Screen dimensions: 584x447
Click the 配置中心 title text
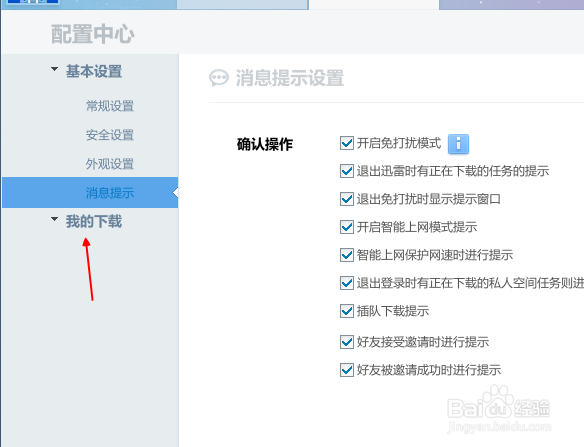[92, 34]
